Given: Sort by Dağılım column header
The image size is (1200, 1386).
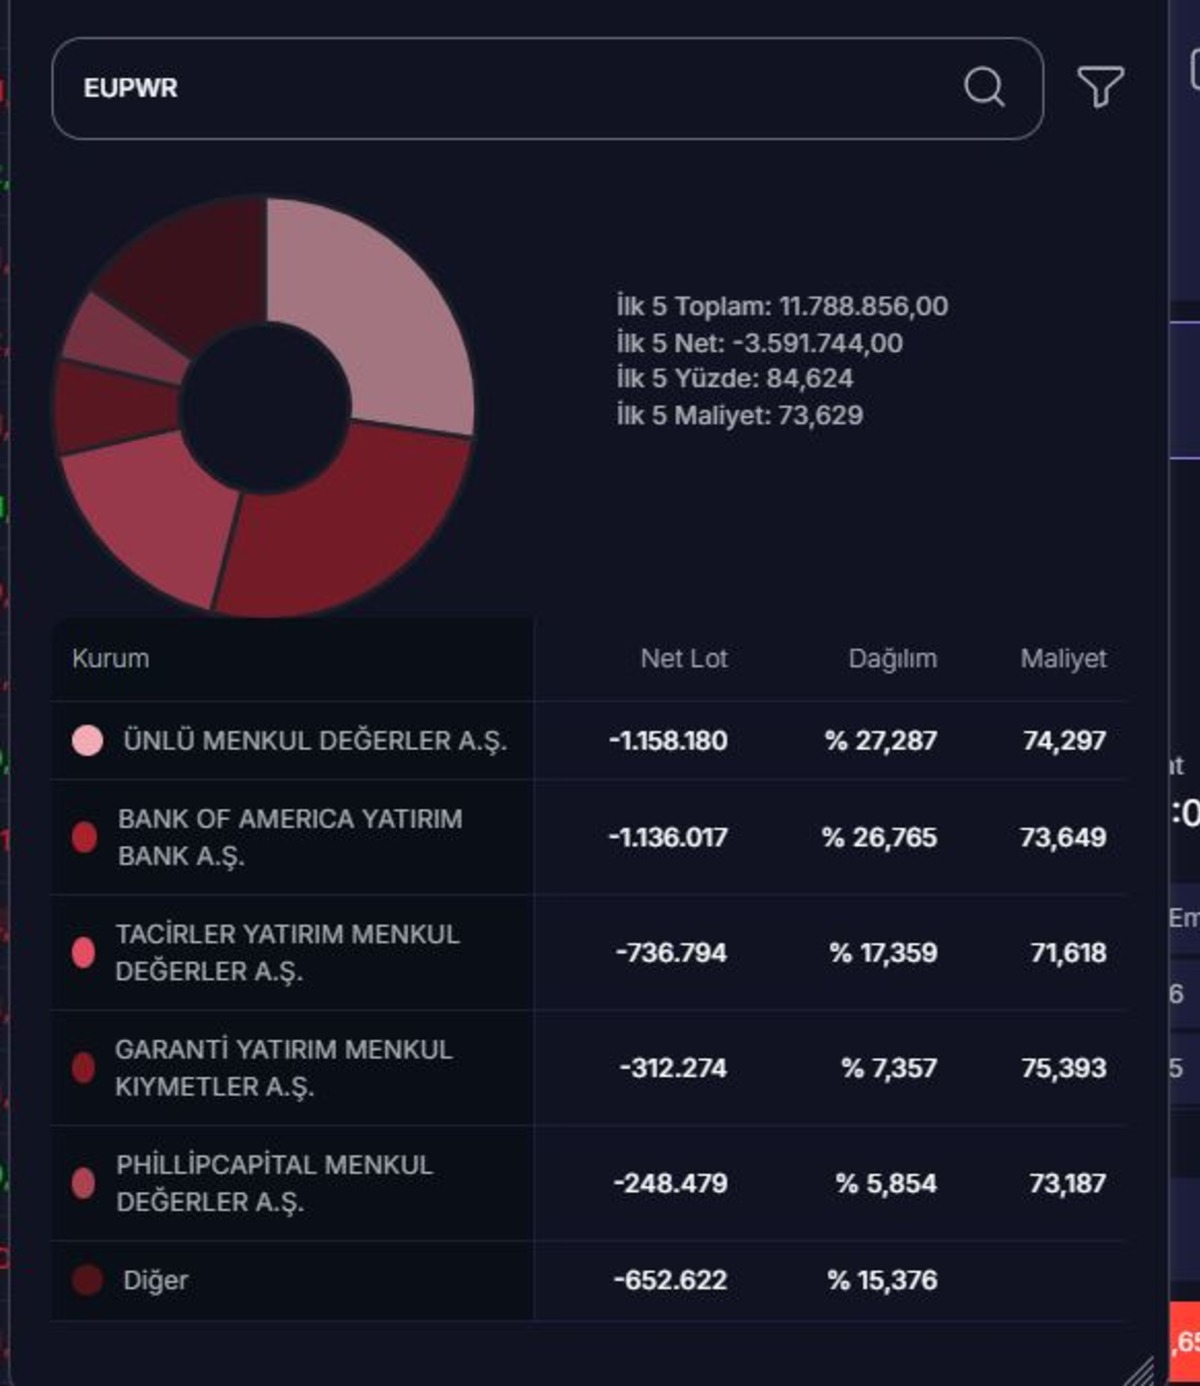Looking at the screenshot, I should [x=892, y=658].
